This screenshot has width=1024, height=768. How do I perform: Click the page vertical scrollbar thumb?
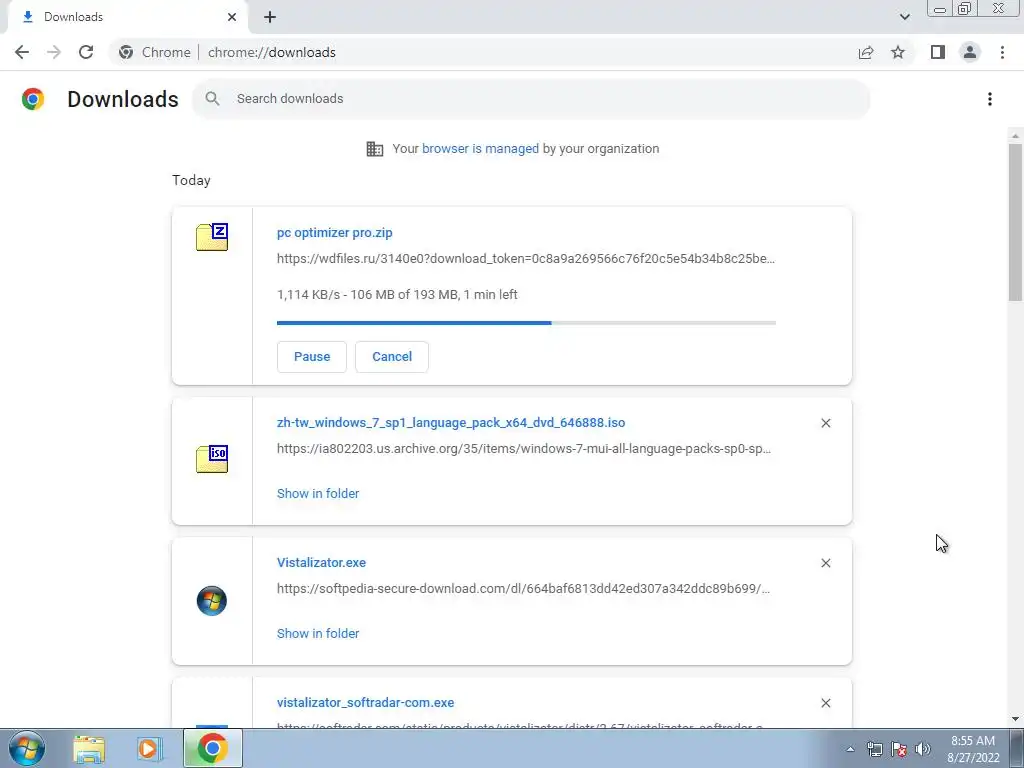pos(1015,222)
